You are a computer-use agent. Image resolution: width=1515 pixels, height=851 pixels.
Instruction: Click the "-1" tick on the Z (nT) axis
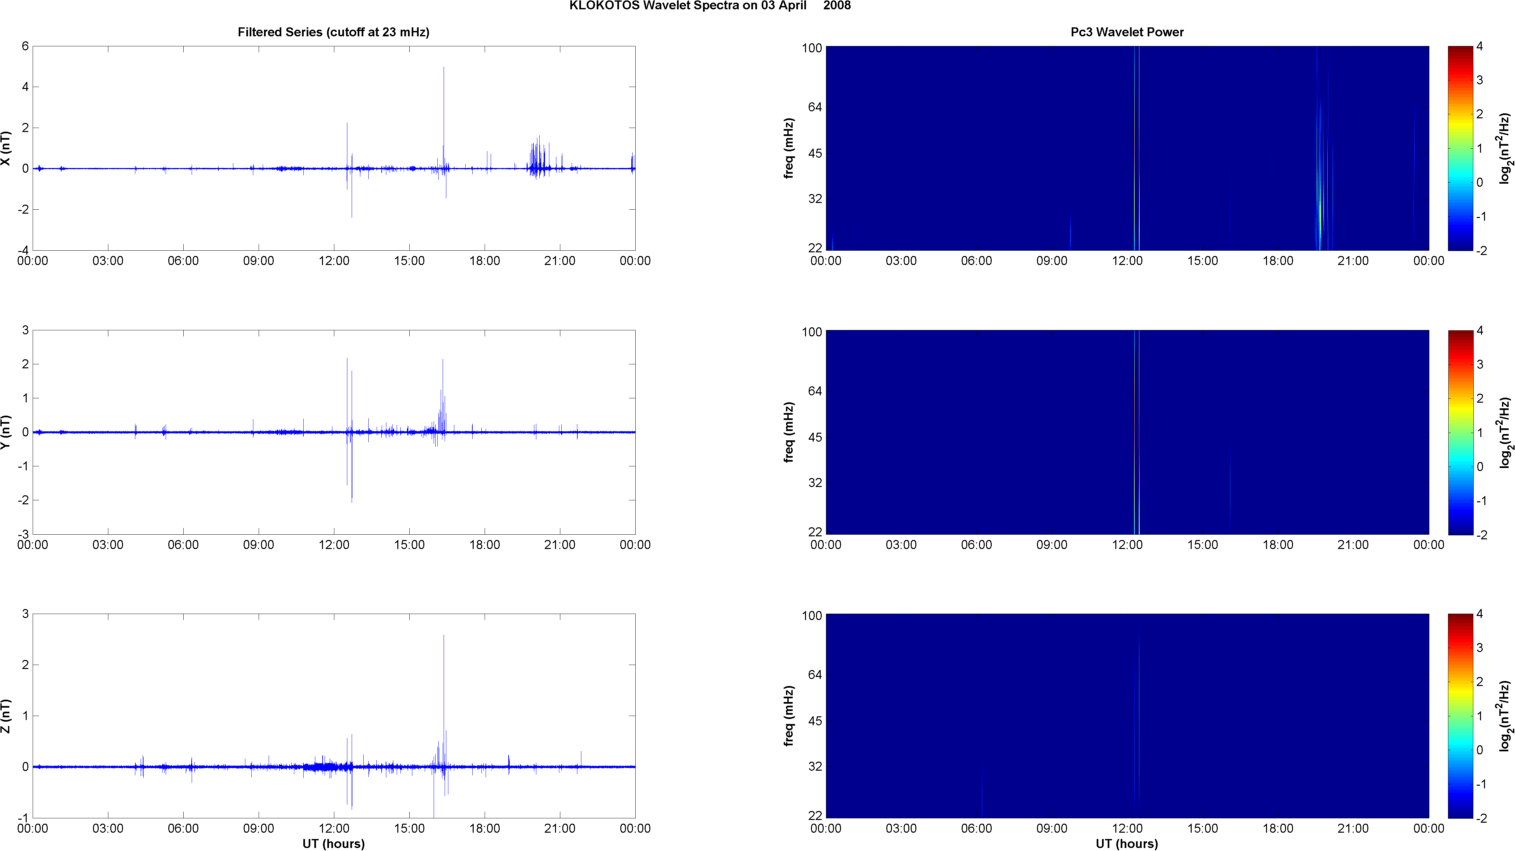point(22,818)
